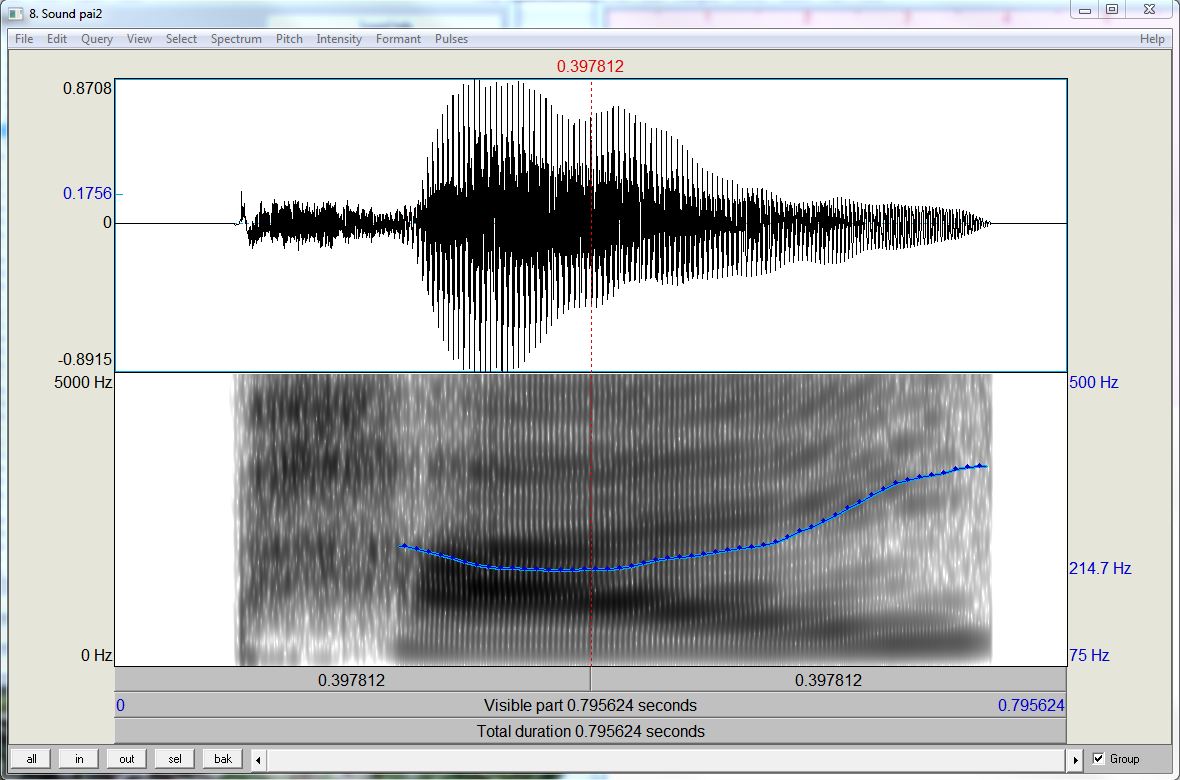Open the Query menu
Screen dimensions: 1180x780
pos(97,39)
